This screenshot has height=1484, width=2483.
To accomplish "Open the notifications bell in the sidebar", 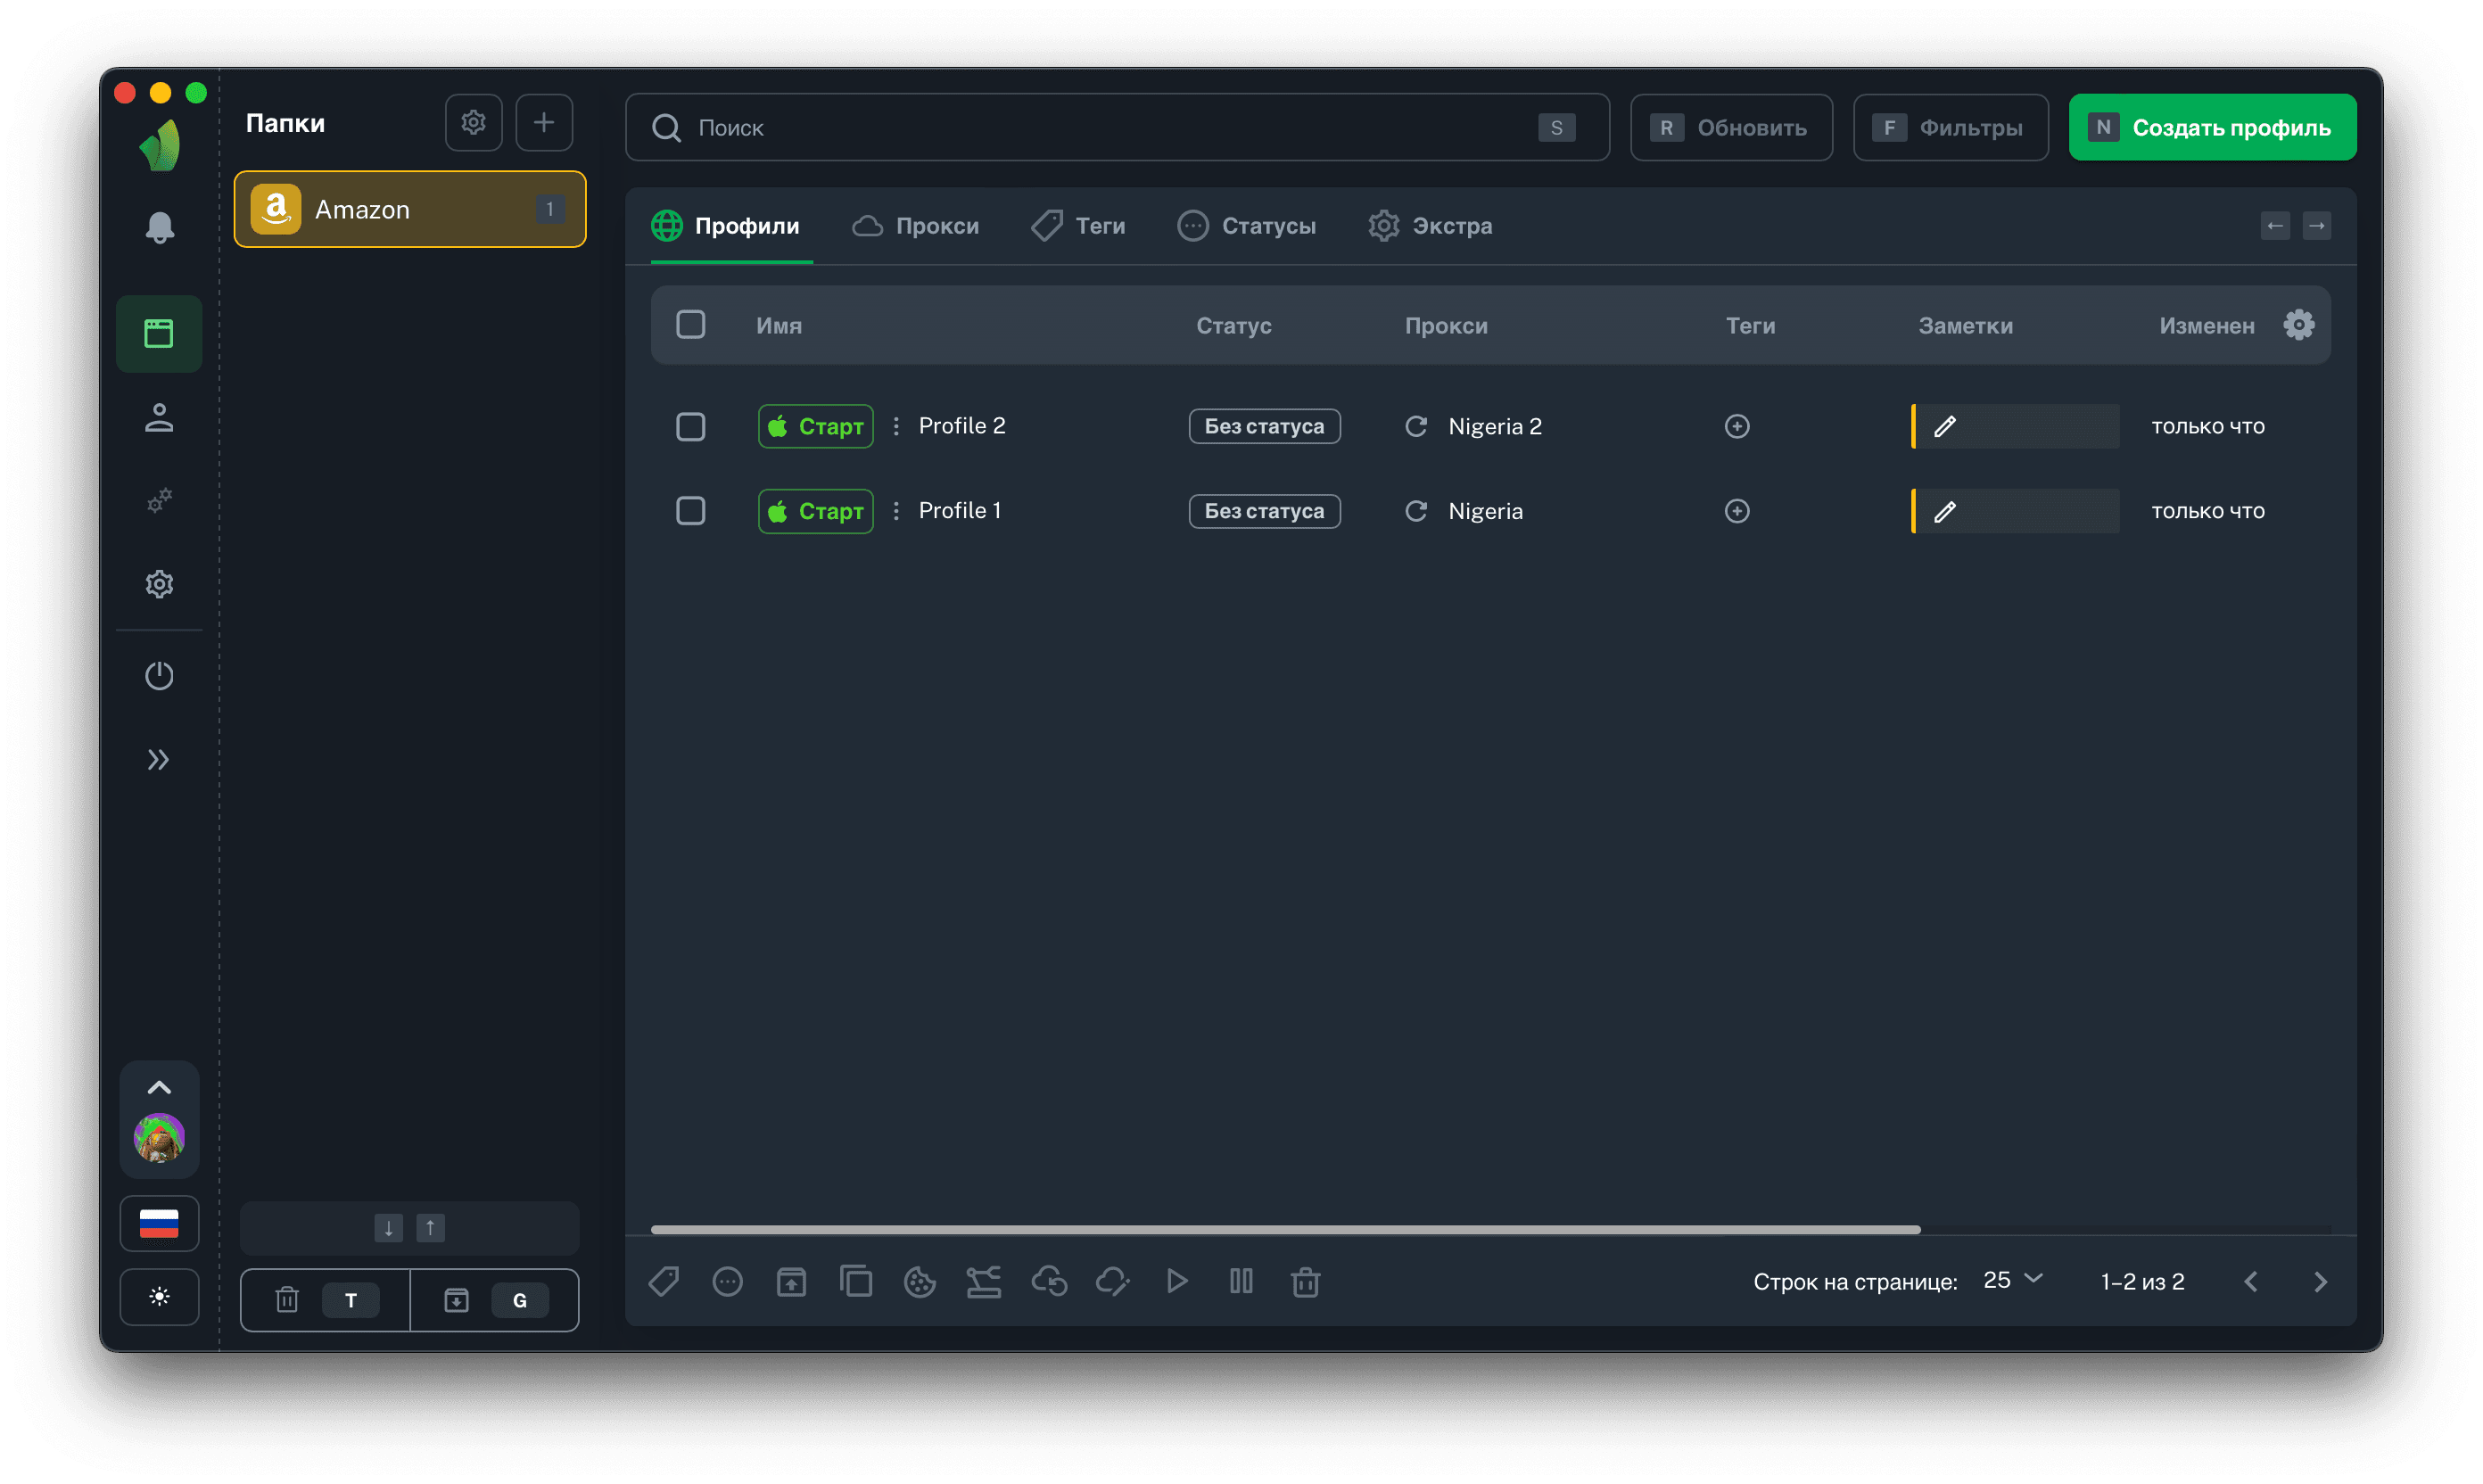I will (x=159, y=228).
